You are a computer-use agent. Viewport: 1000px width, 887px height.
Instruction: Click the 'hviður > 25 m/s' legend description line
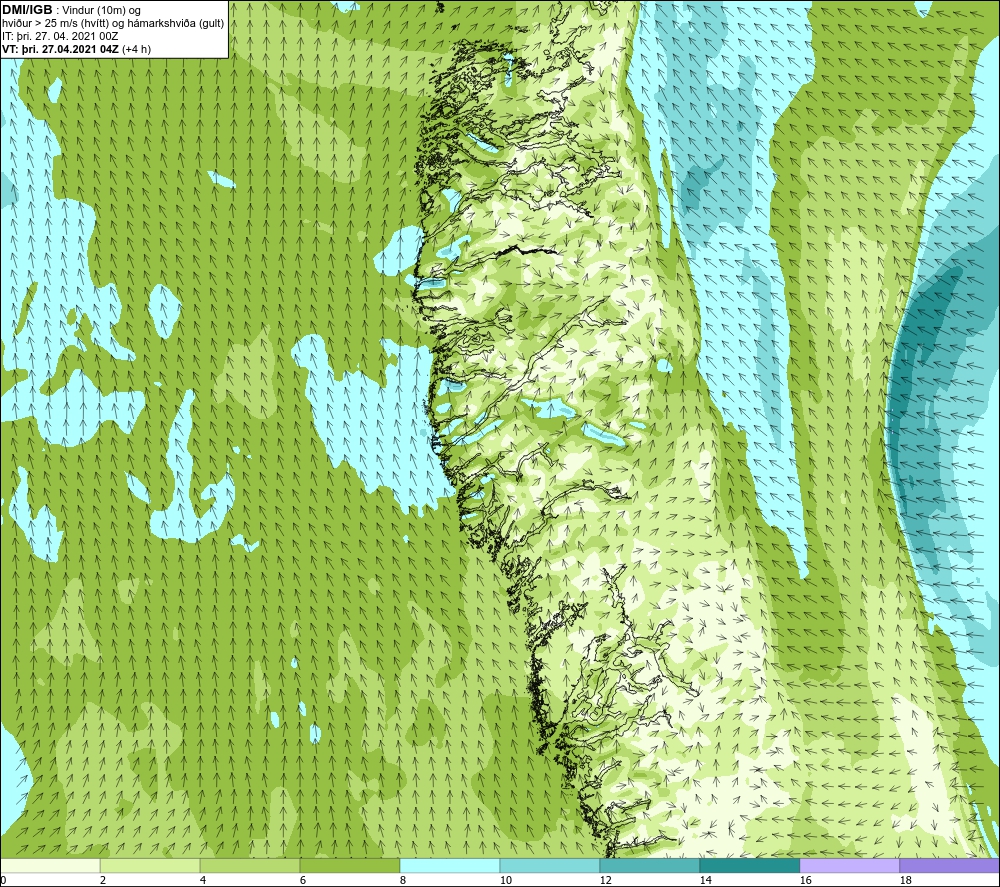[x=113, y=24]
